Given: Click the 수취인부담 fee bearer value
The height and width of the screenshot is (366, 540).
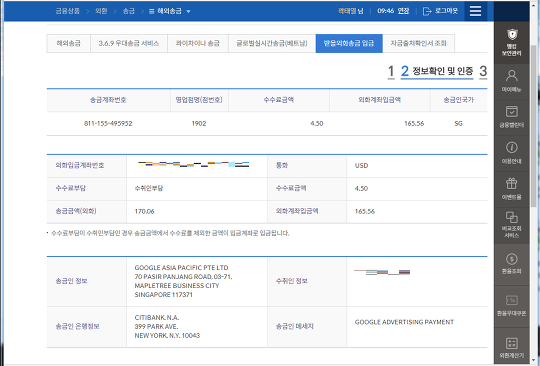Looking at the screenshot, I should (x=149, y=188).
